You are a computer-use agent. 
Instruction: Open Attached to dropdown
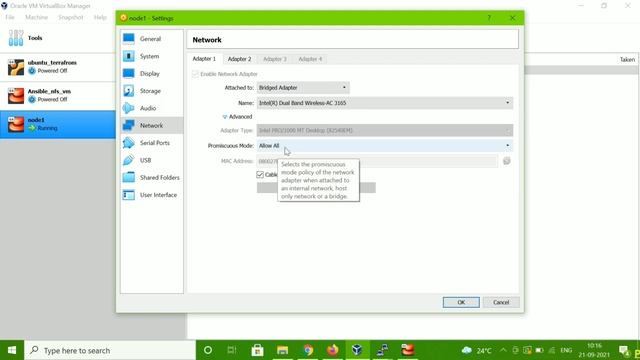coord(303,88)
